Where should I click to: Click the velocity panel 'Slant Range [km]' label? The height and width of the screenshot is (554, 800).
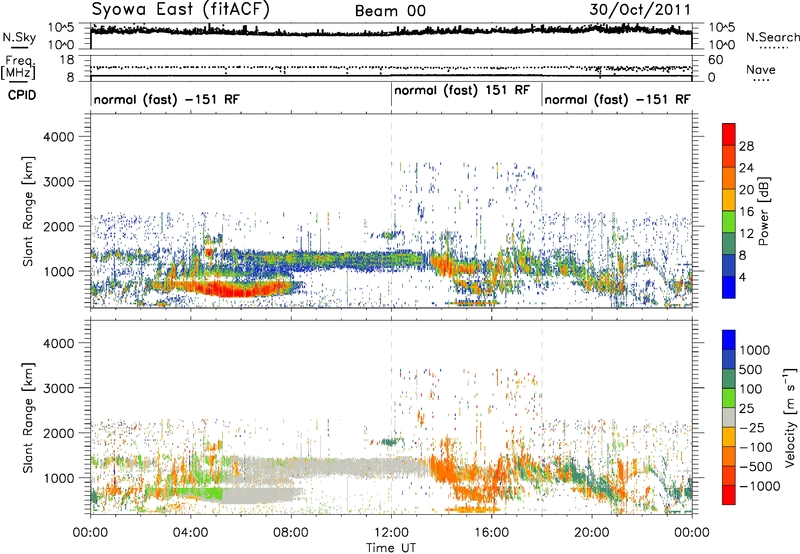pyautogui.click(x=28, y=418)
